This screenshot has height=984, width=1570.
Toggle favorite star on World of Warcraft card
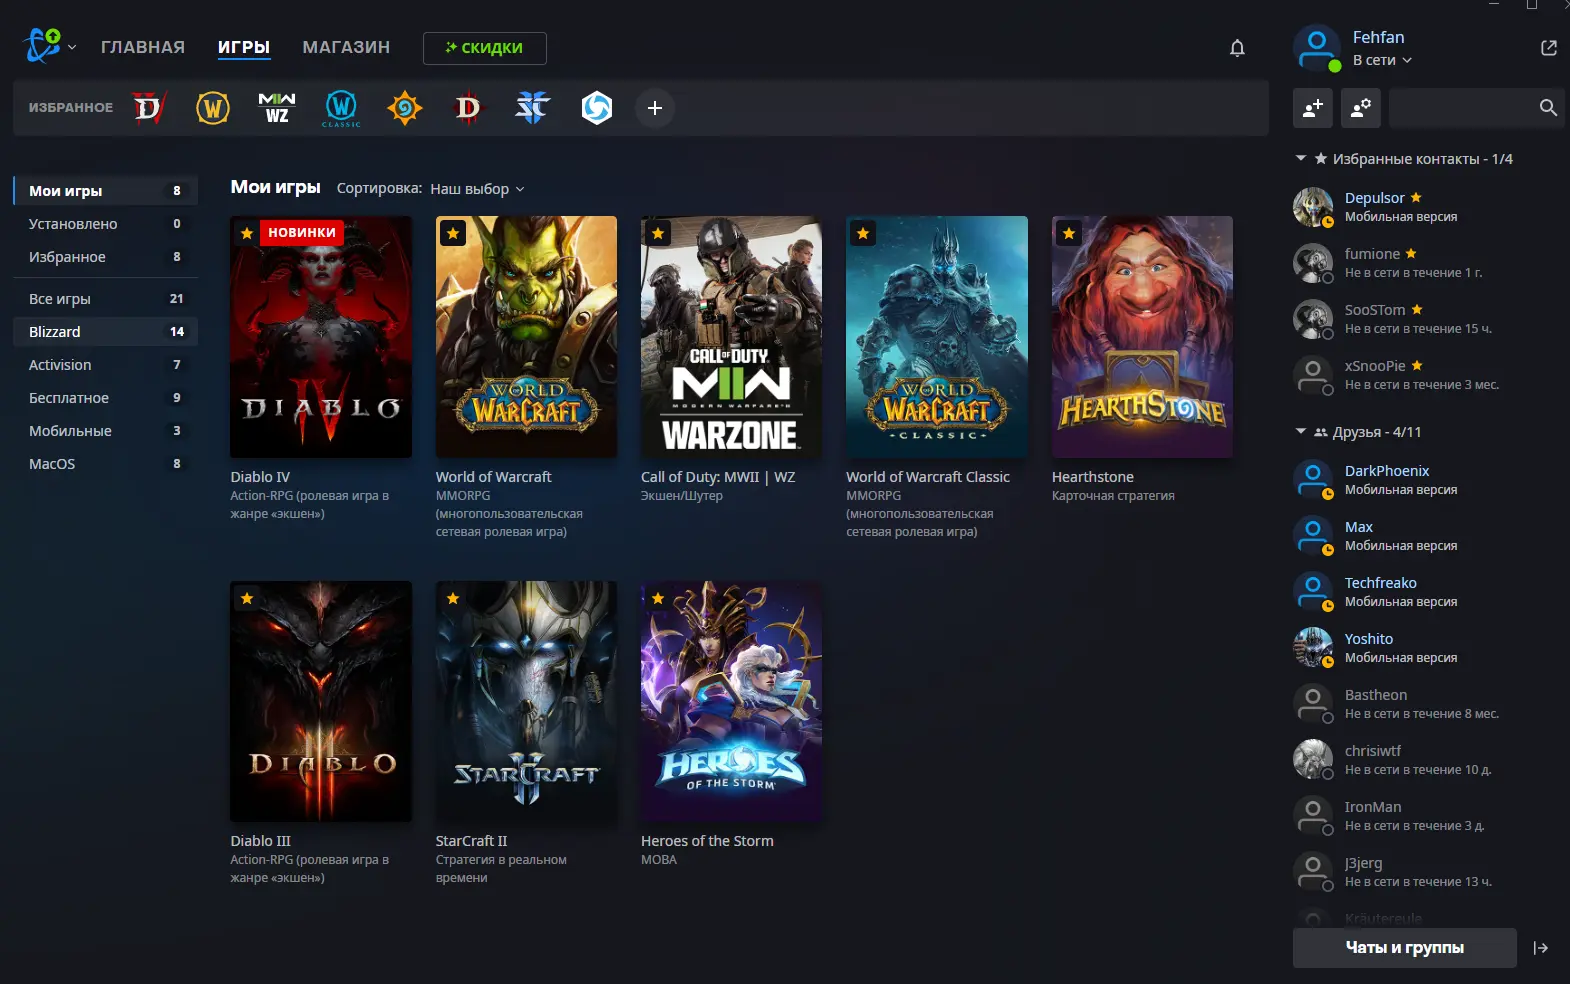(453, 233)
